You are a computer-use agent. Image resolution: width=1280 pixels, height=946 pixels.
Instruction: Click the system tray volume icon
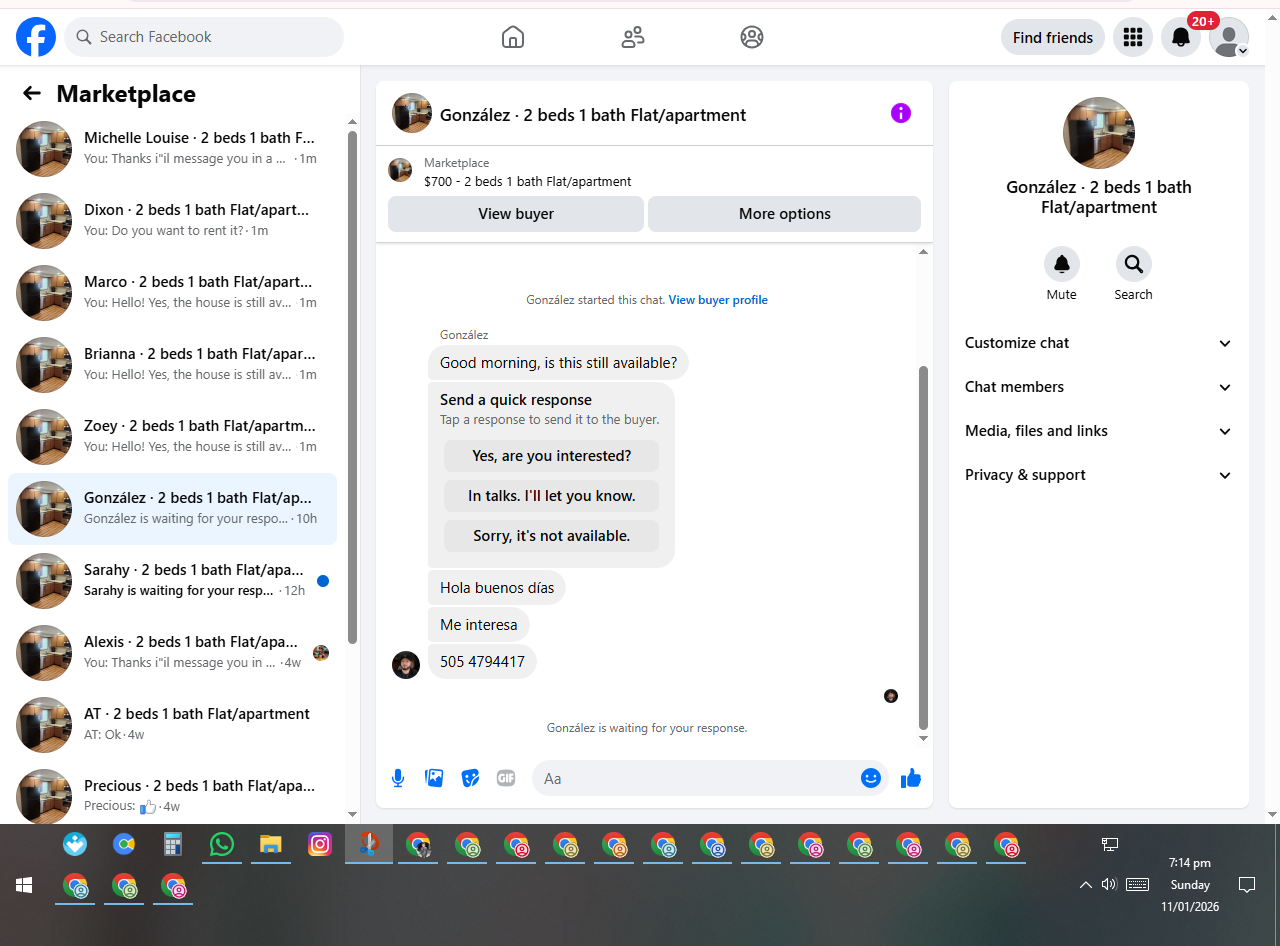click(x=1109, y=884)
